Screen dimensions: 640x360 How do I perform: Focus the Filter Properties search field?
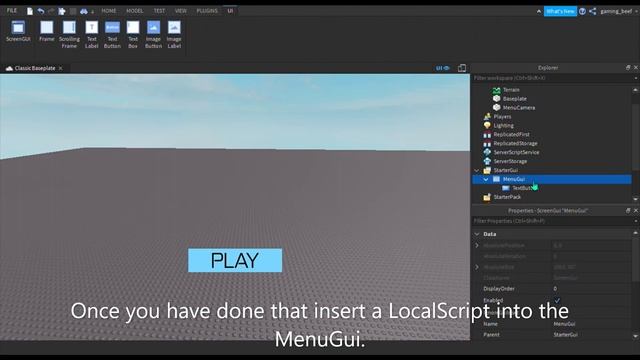click(x=552, y=221)
